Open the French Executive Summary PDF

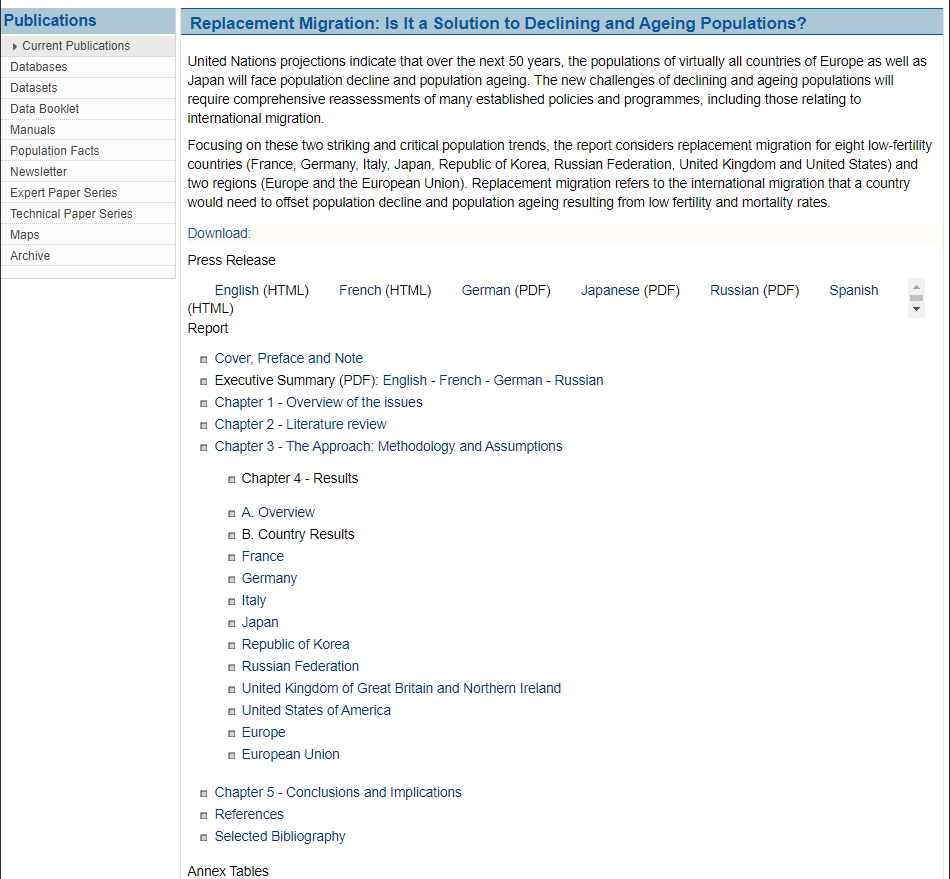pyautogui.click(x=460, y=380)
